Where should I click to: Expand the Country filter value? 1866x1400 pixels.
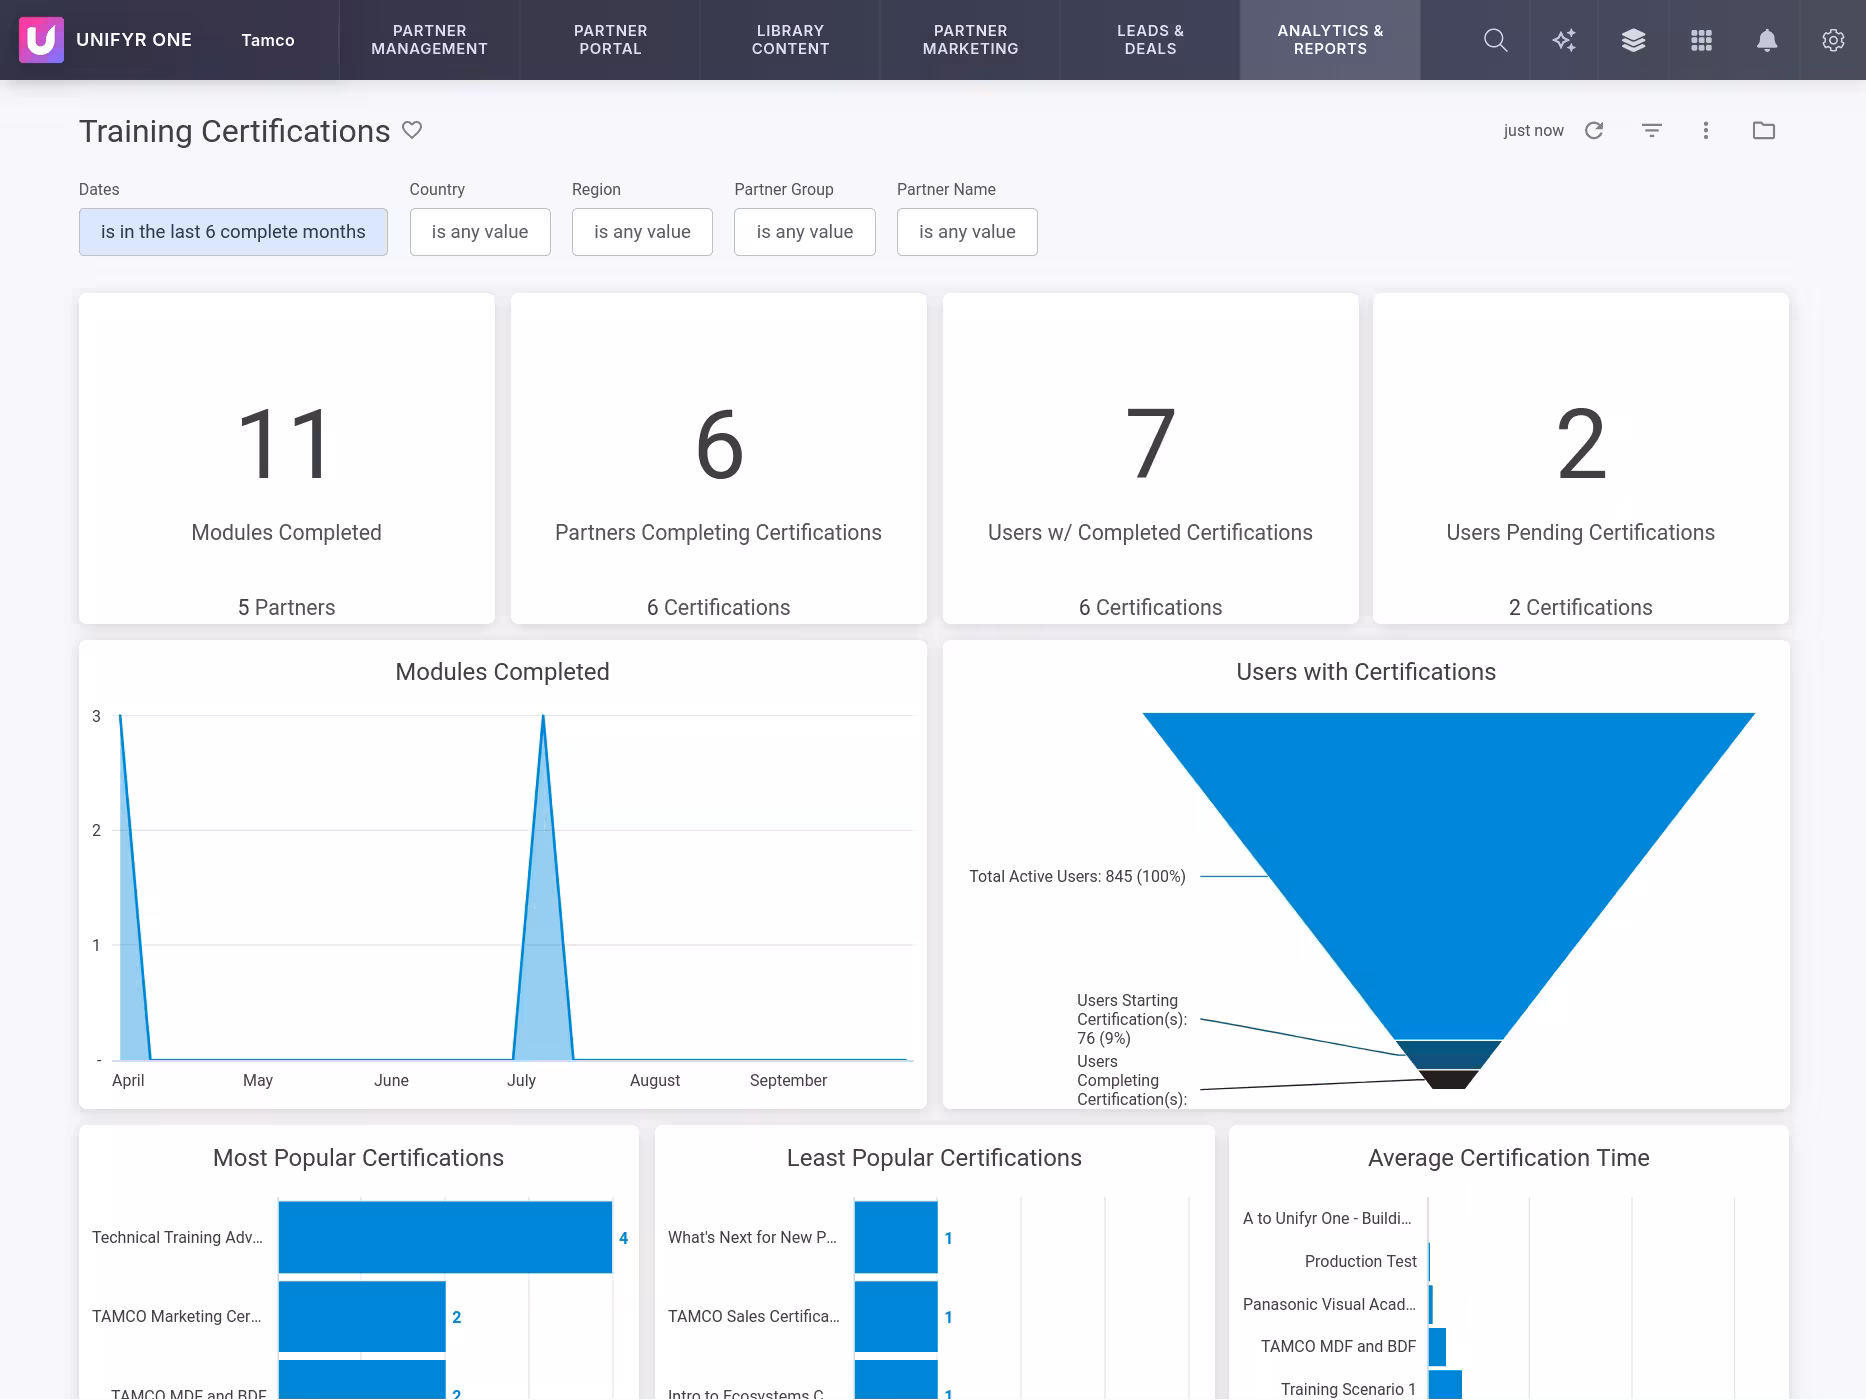tap(480, 232)
